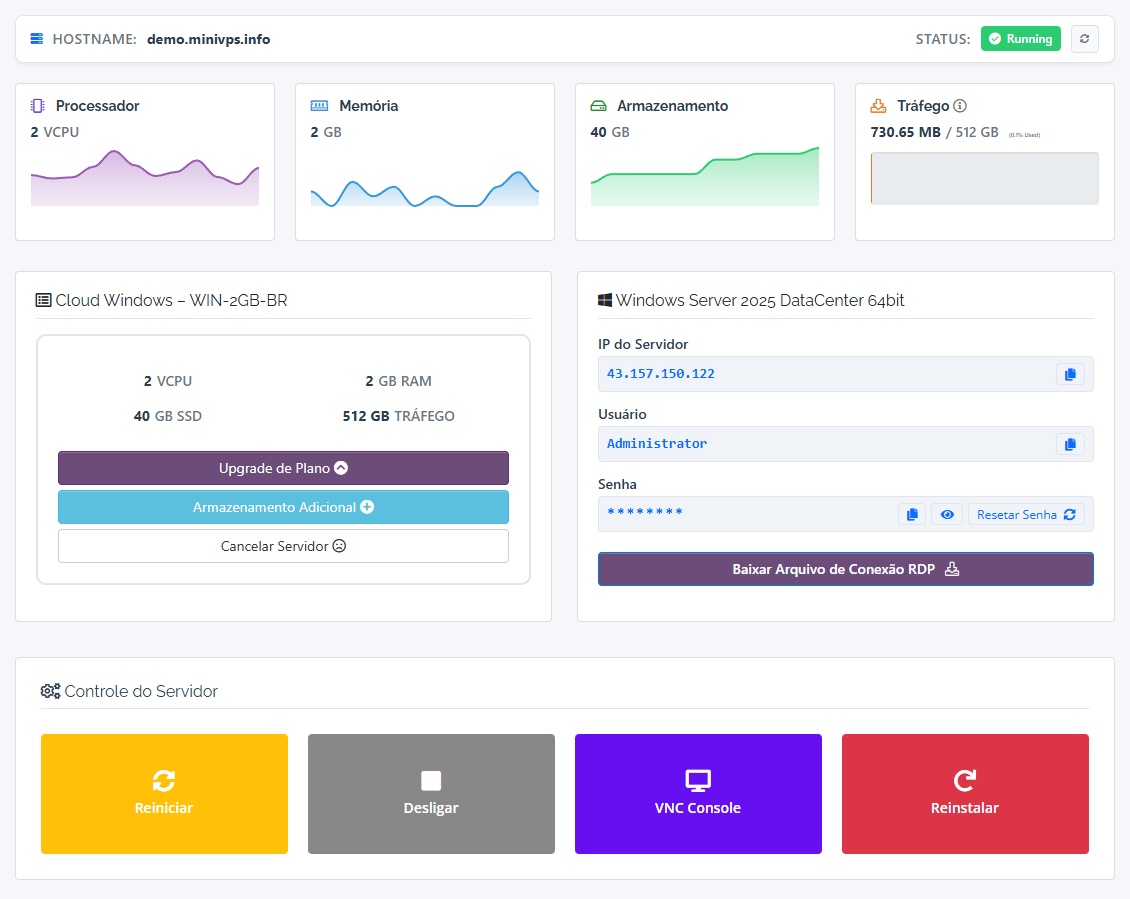Image resolution: width=1130 pixels, height=899 pixels.
Task: Click the Desligar stop icon
Action: click(x=431, y=781)
